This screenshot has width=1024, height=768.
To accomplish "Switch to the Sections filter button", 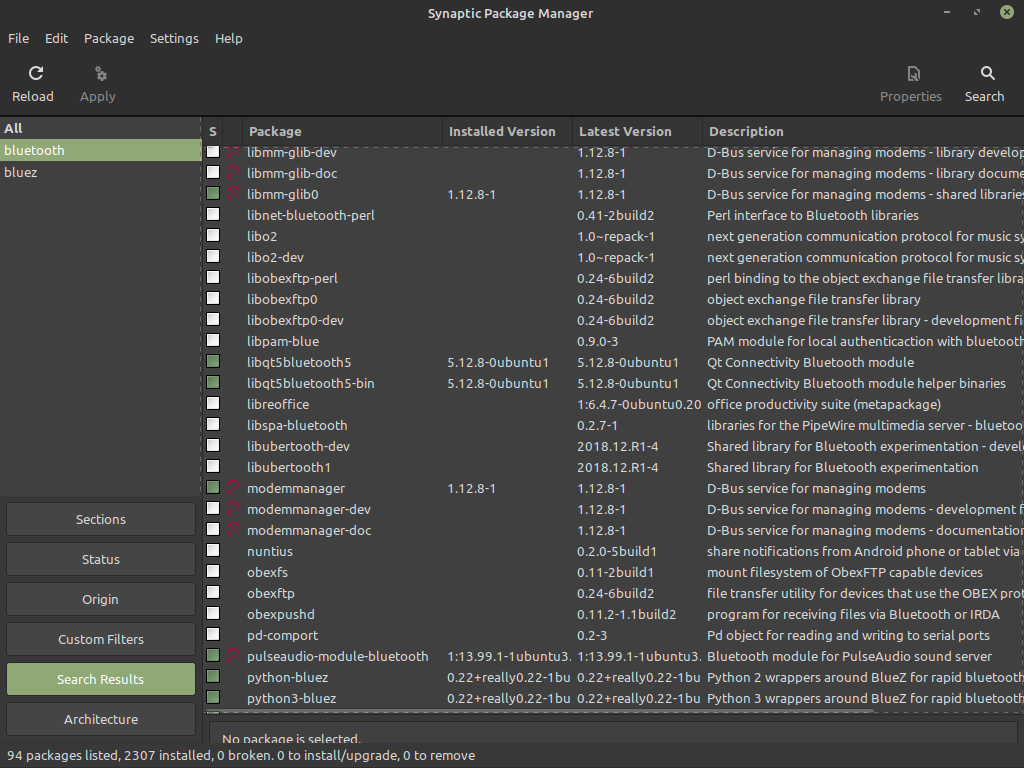I will (x=101, y=520).
